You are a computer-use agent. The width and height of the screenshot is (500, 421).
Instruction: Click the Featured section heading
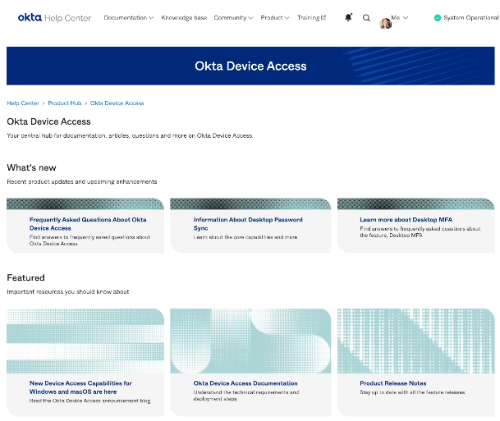coord(26,278)
